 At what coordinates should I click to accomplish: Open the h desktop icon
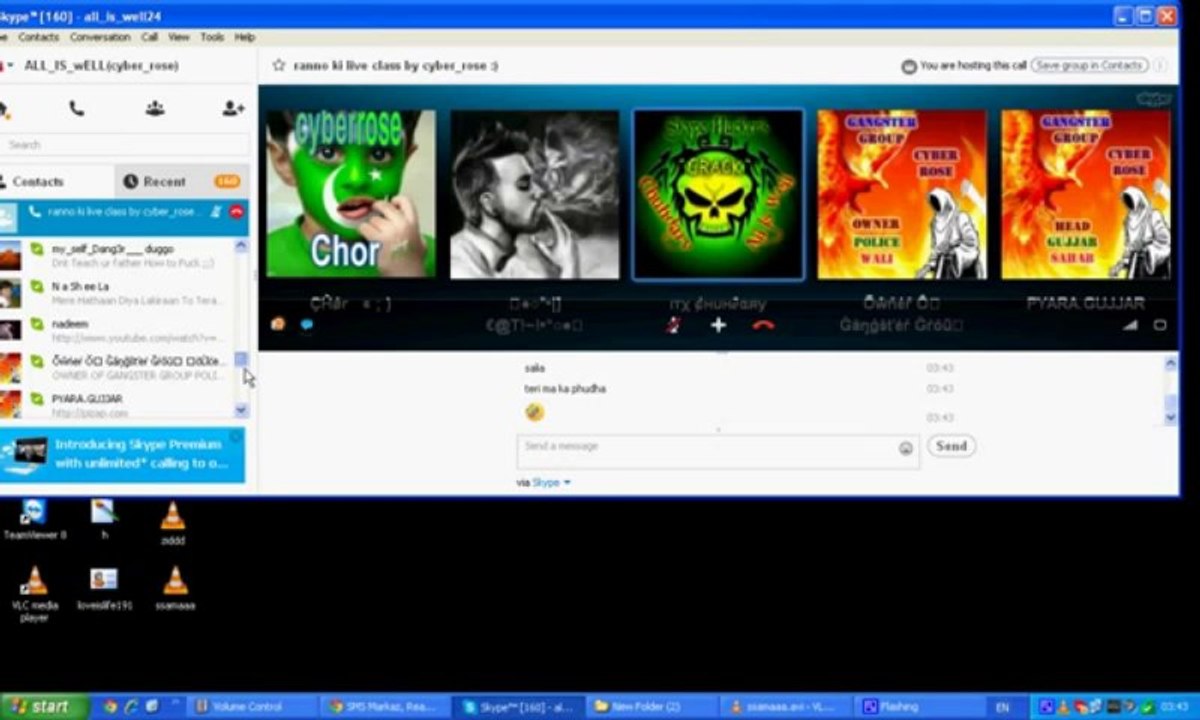104,519
